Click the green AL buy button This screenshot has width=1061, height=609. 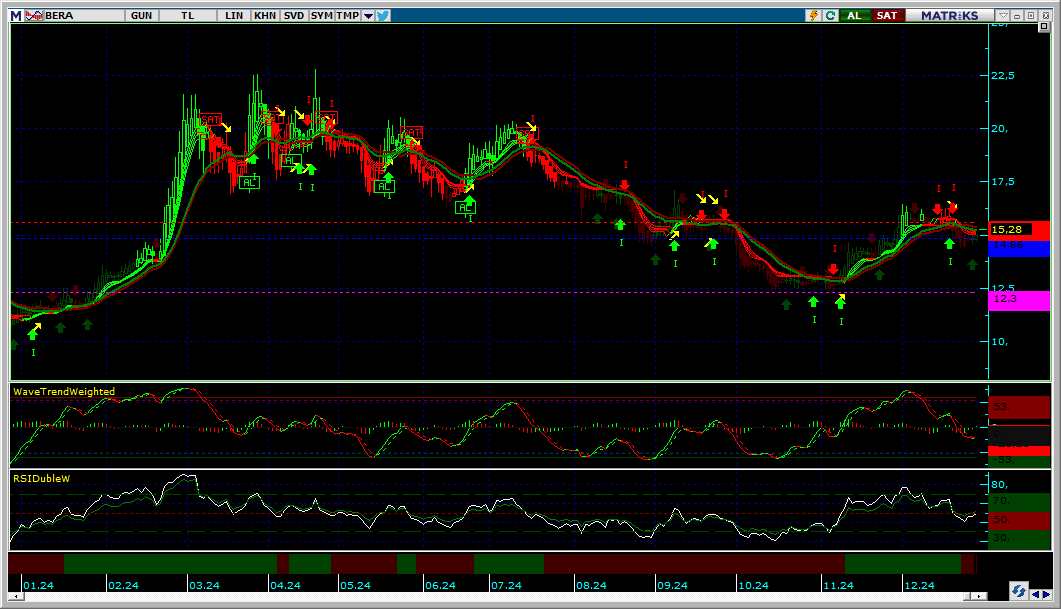tap(855, 16)
